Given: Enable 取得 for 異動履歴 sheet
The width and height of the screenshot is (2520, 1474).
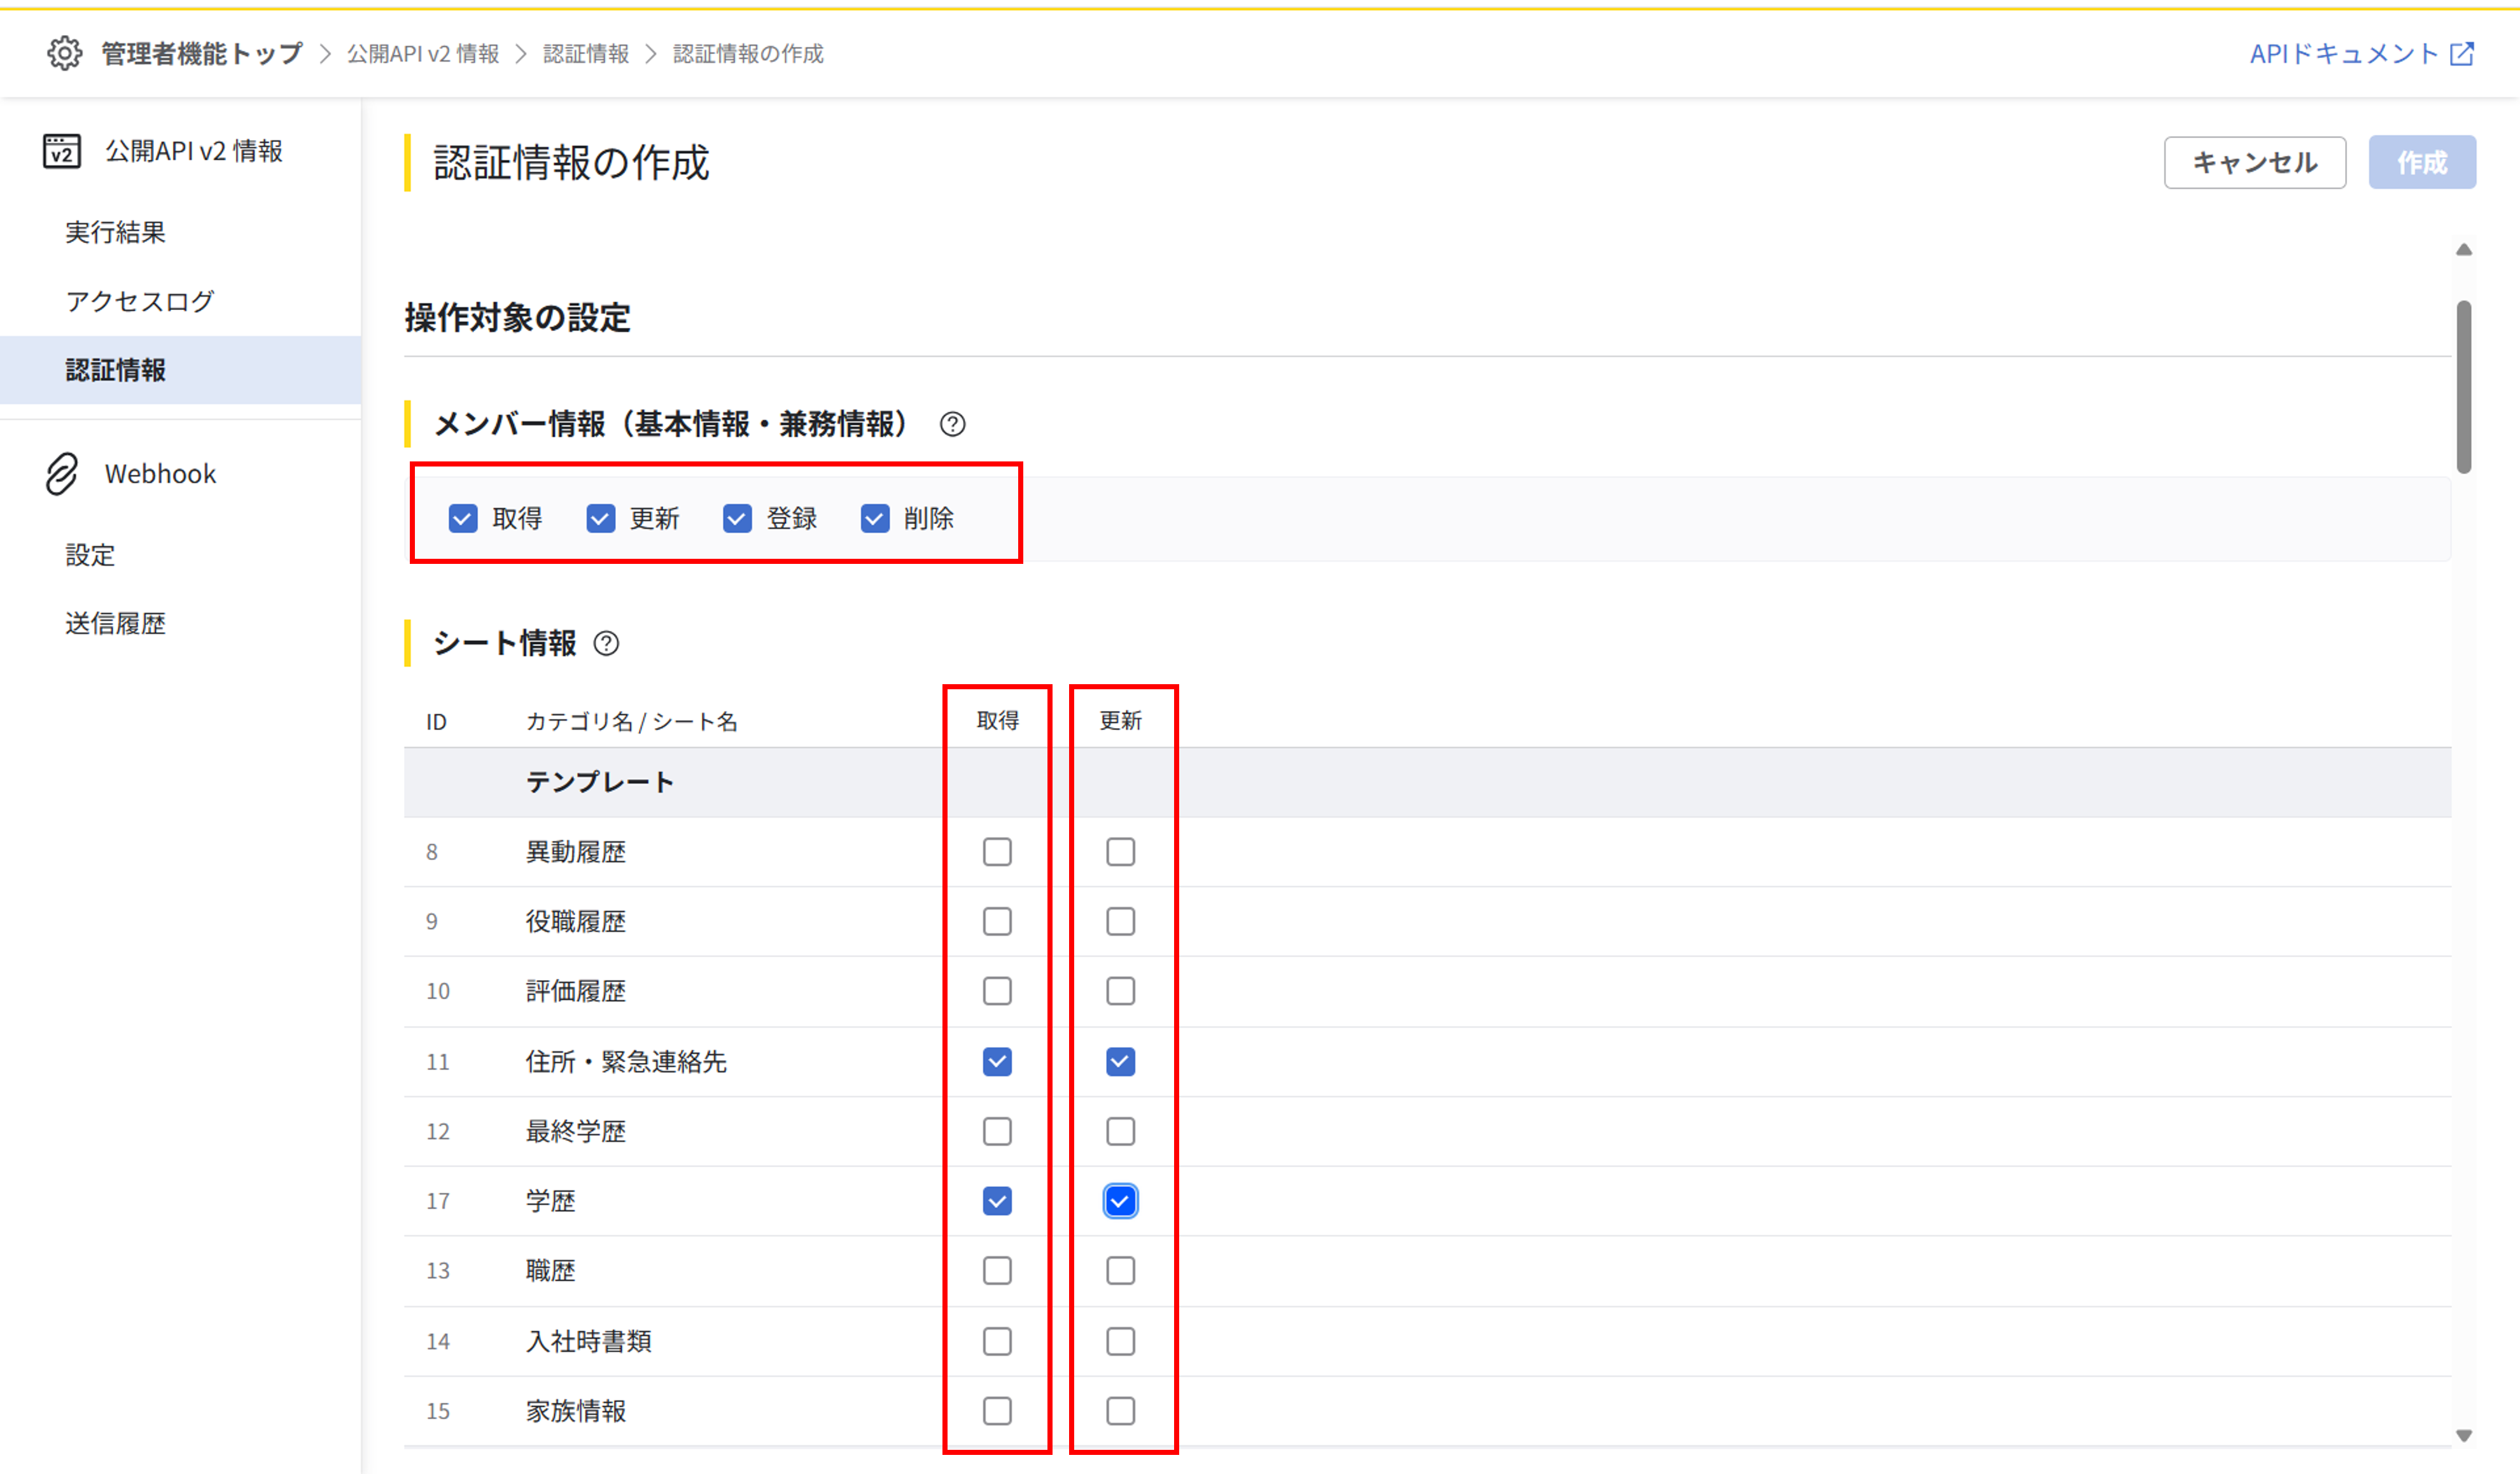Looking at the screenshot, I should point(997,851).
